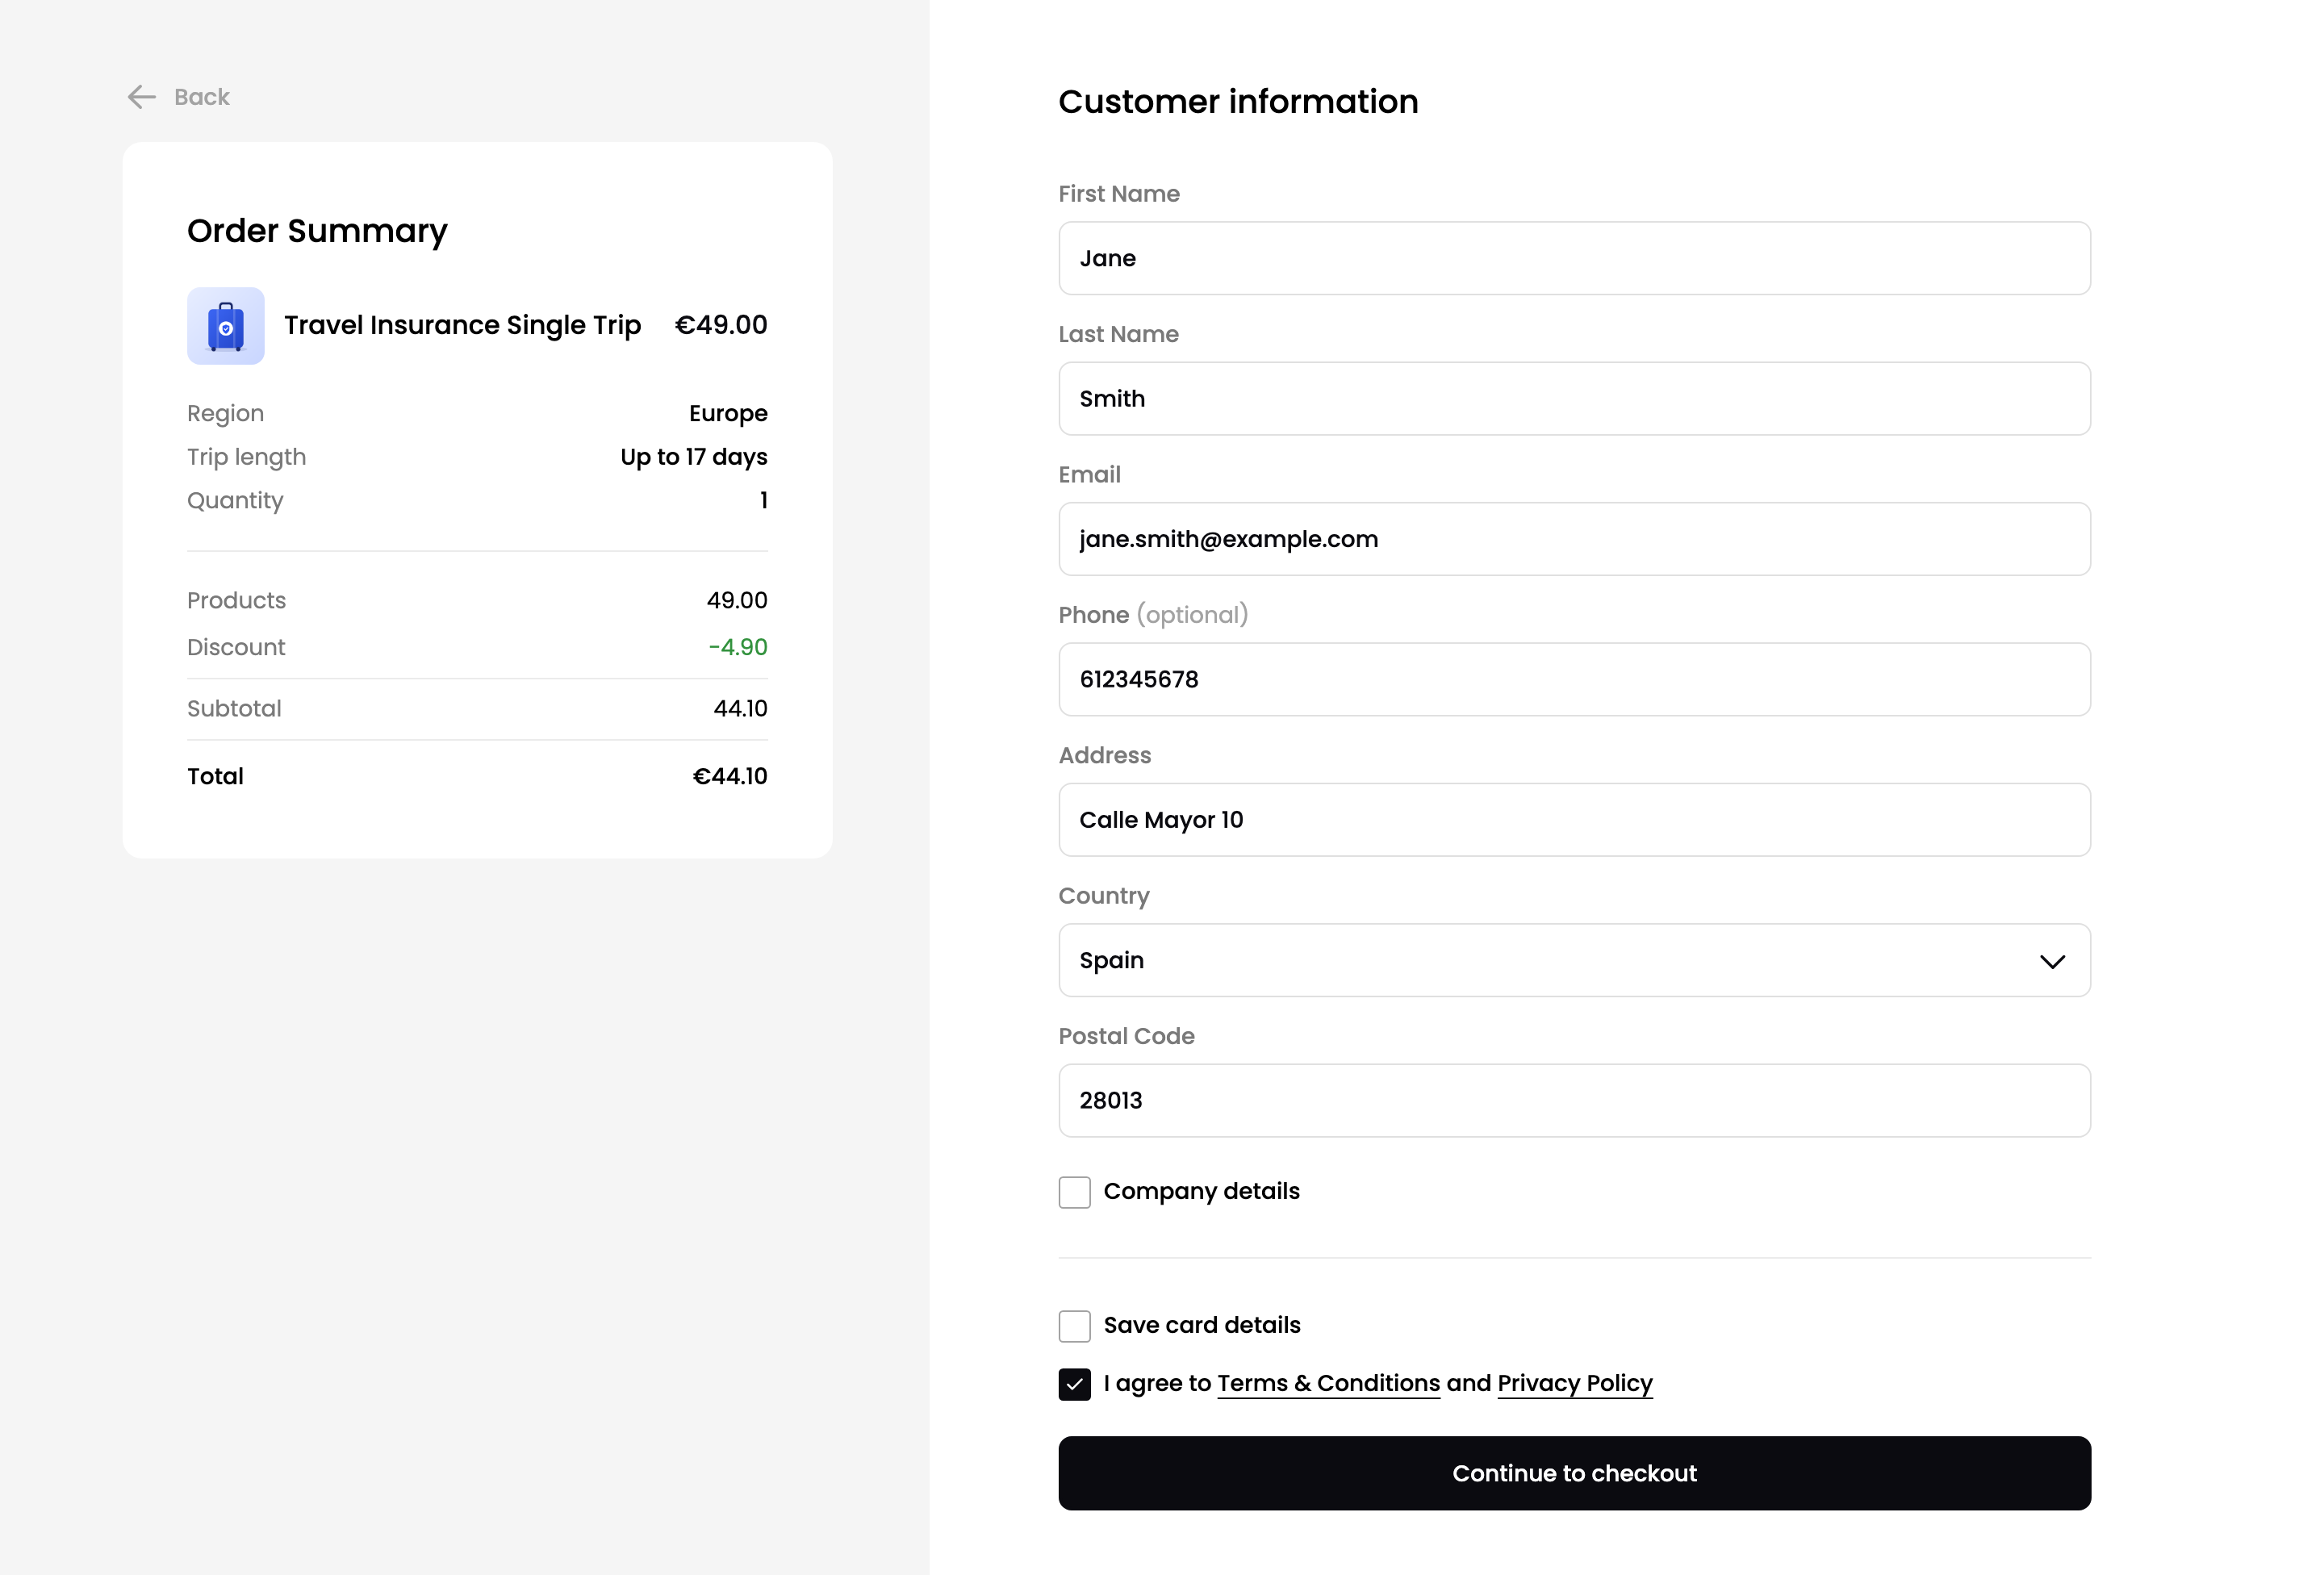Click the Save card details label text

[x=1202, y=1325]
